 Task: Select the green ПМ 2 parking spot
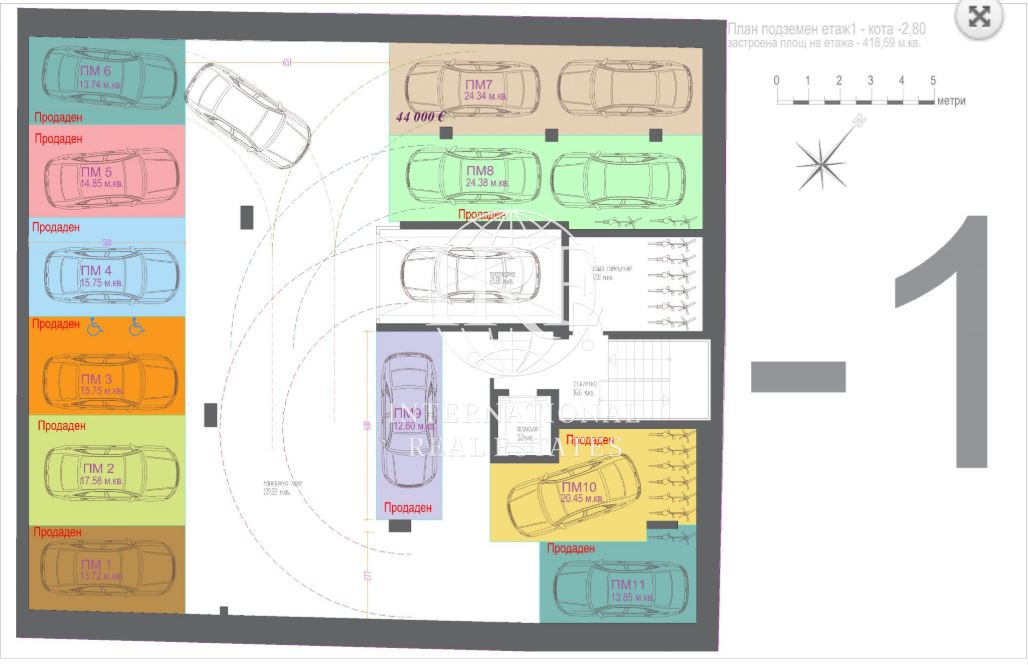(107, 470)
